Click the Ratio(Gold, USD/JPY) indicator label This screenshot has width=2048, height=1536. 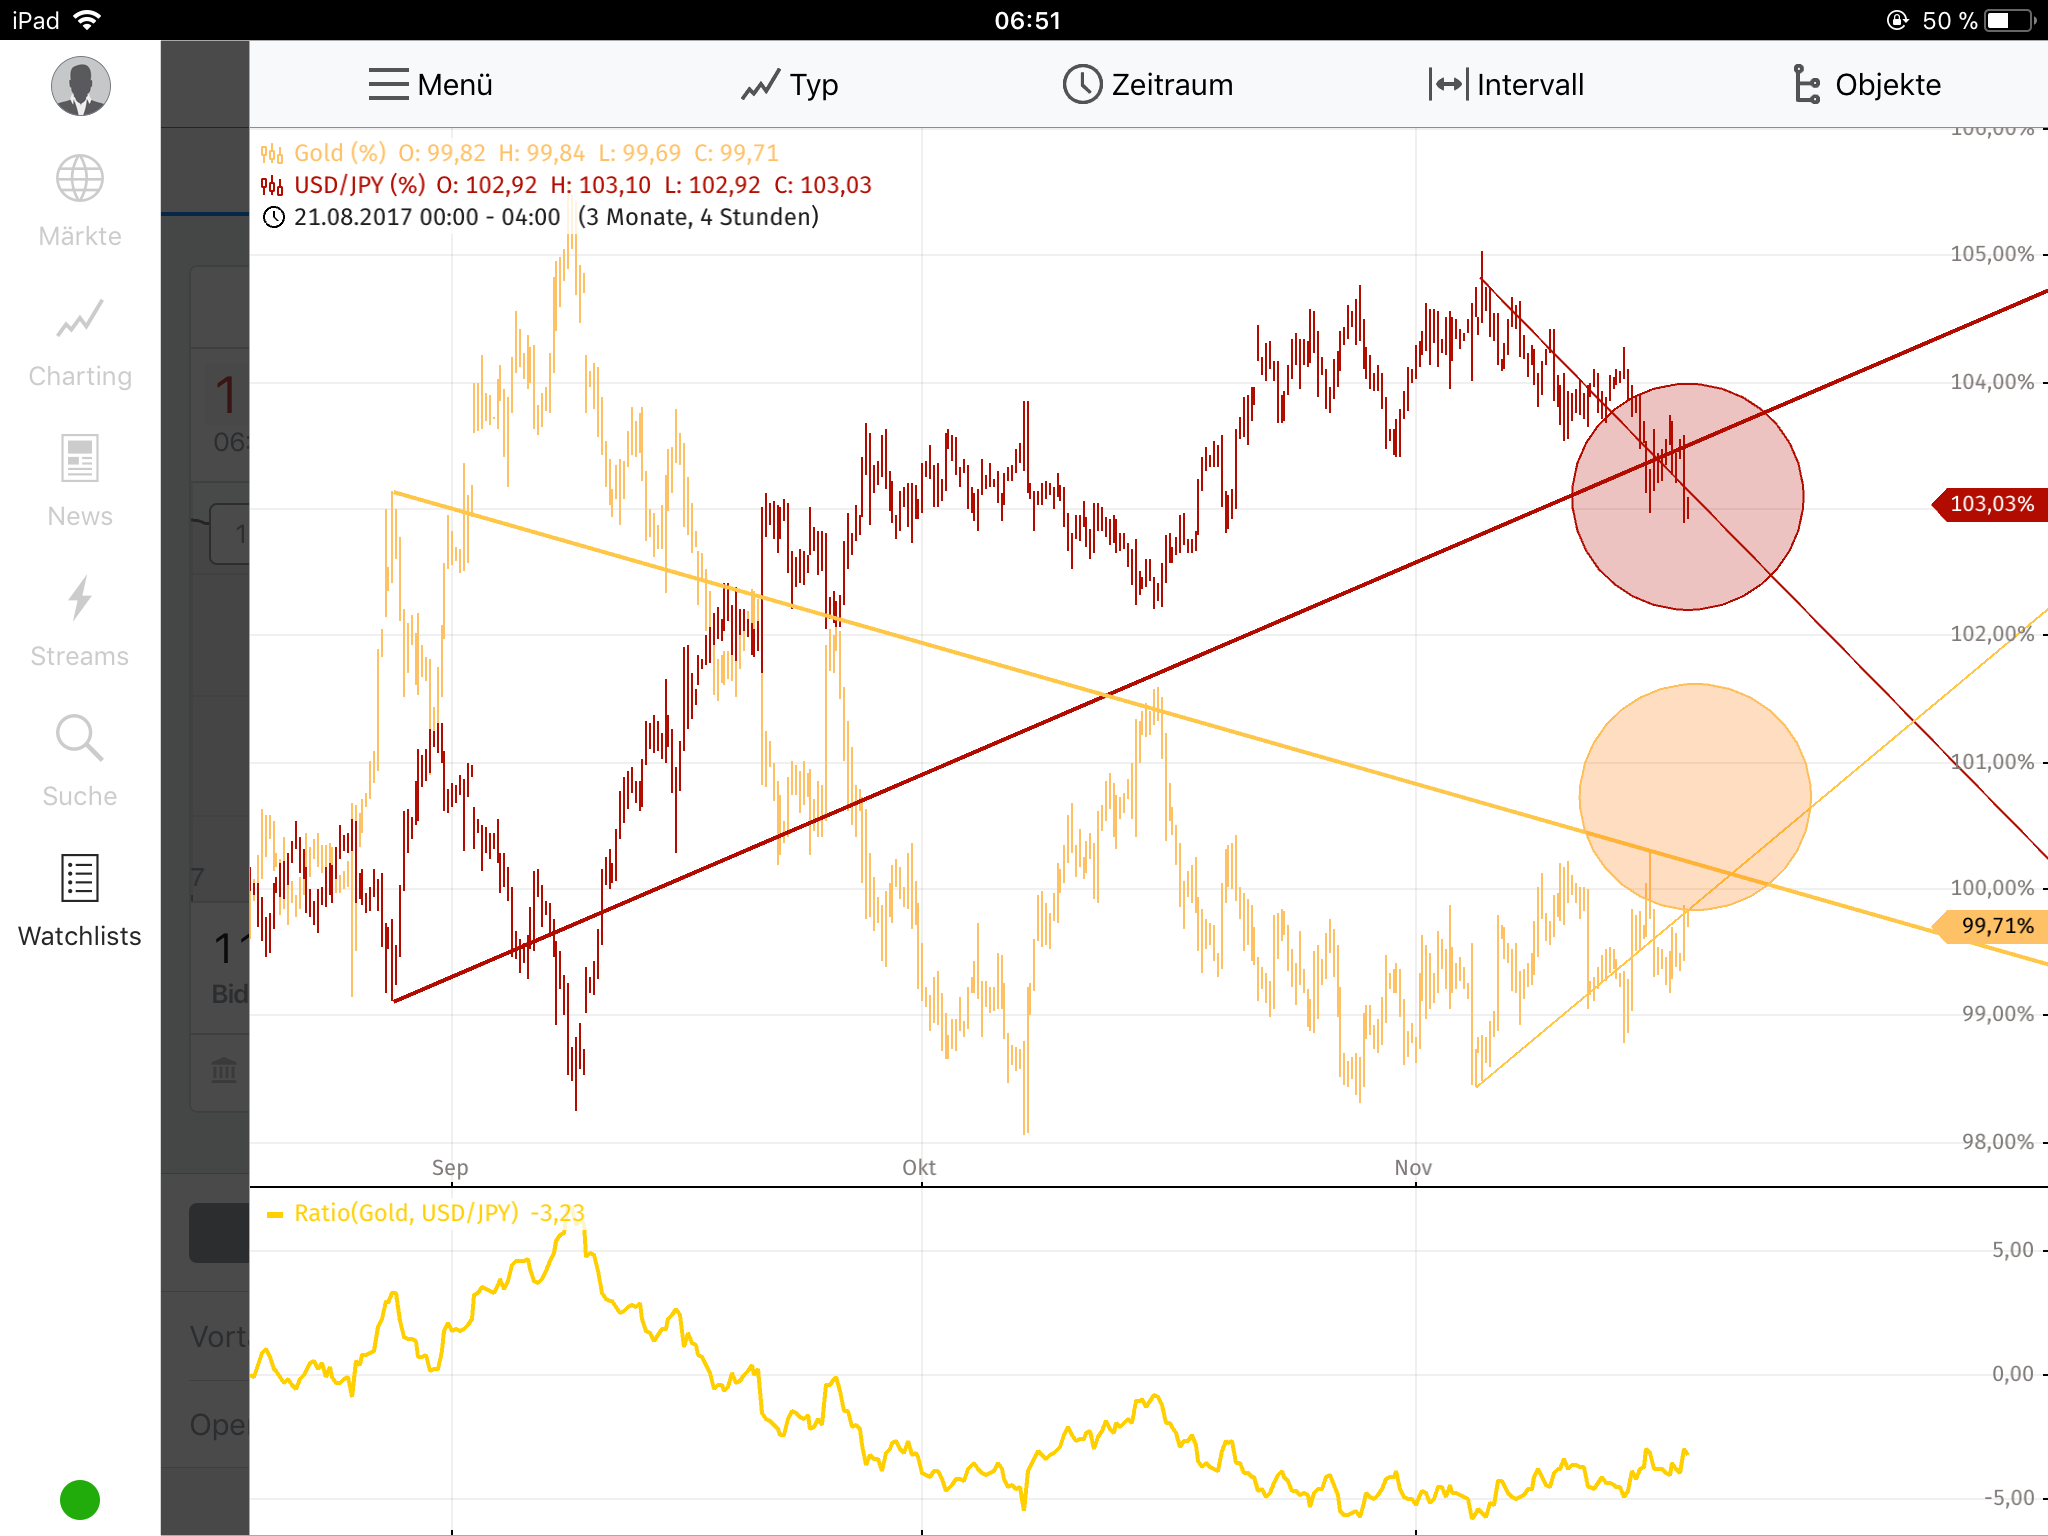(405, 1213)
